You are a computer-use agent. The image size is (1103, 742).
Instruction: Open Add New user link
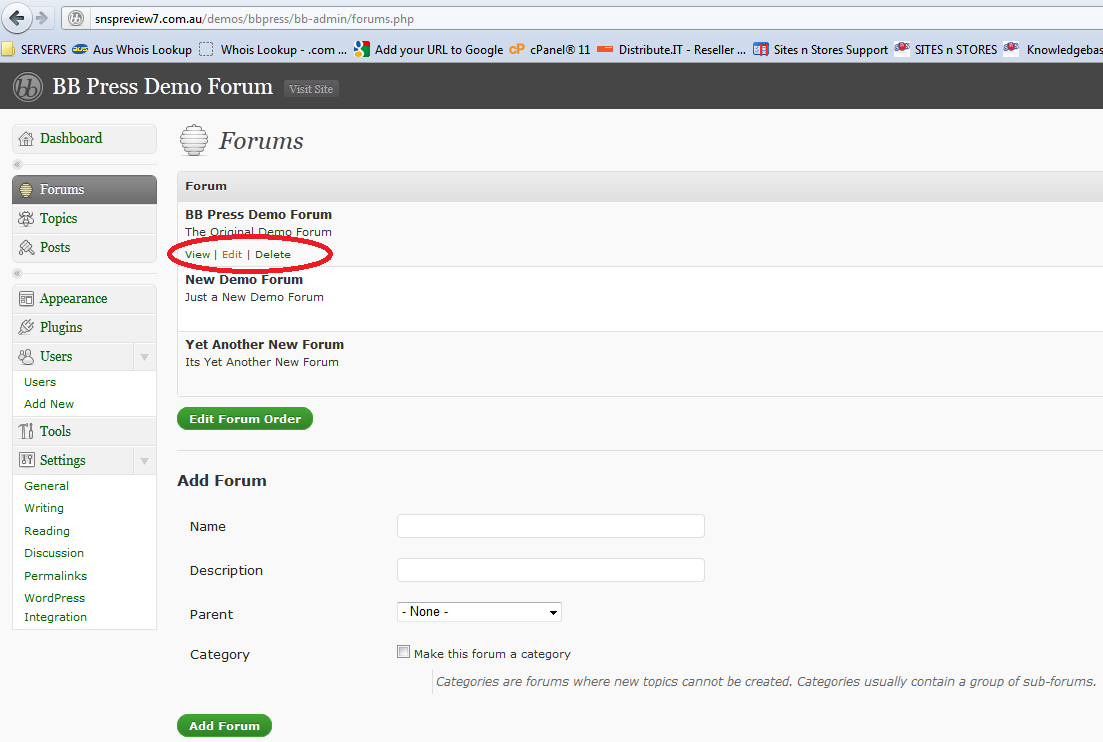tap(49, 404)
